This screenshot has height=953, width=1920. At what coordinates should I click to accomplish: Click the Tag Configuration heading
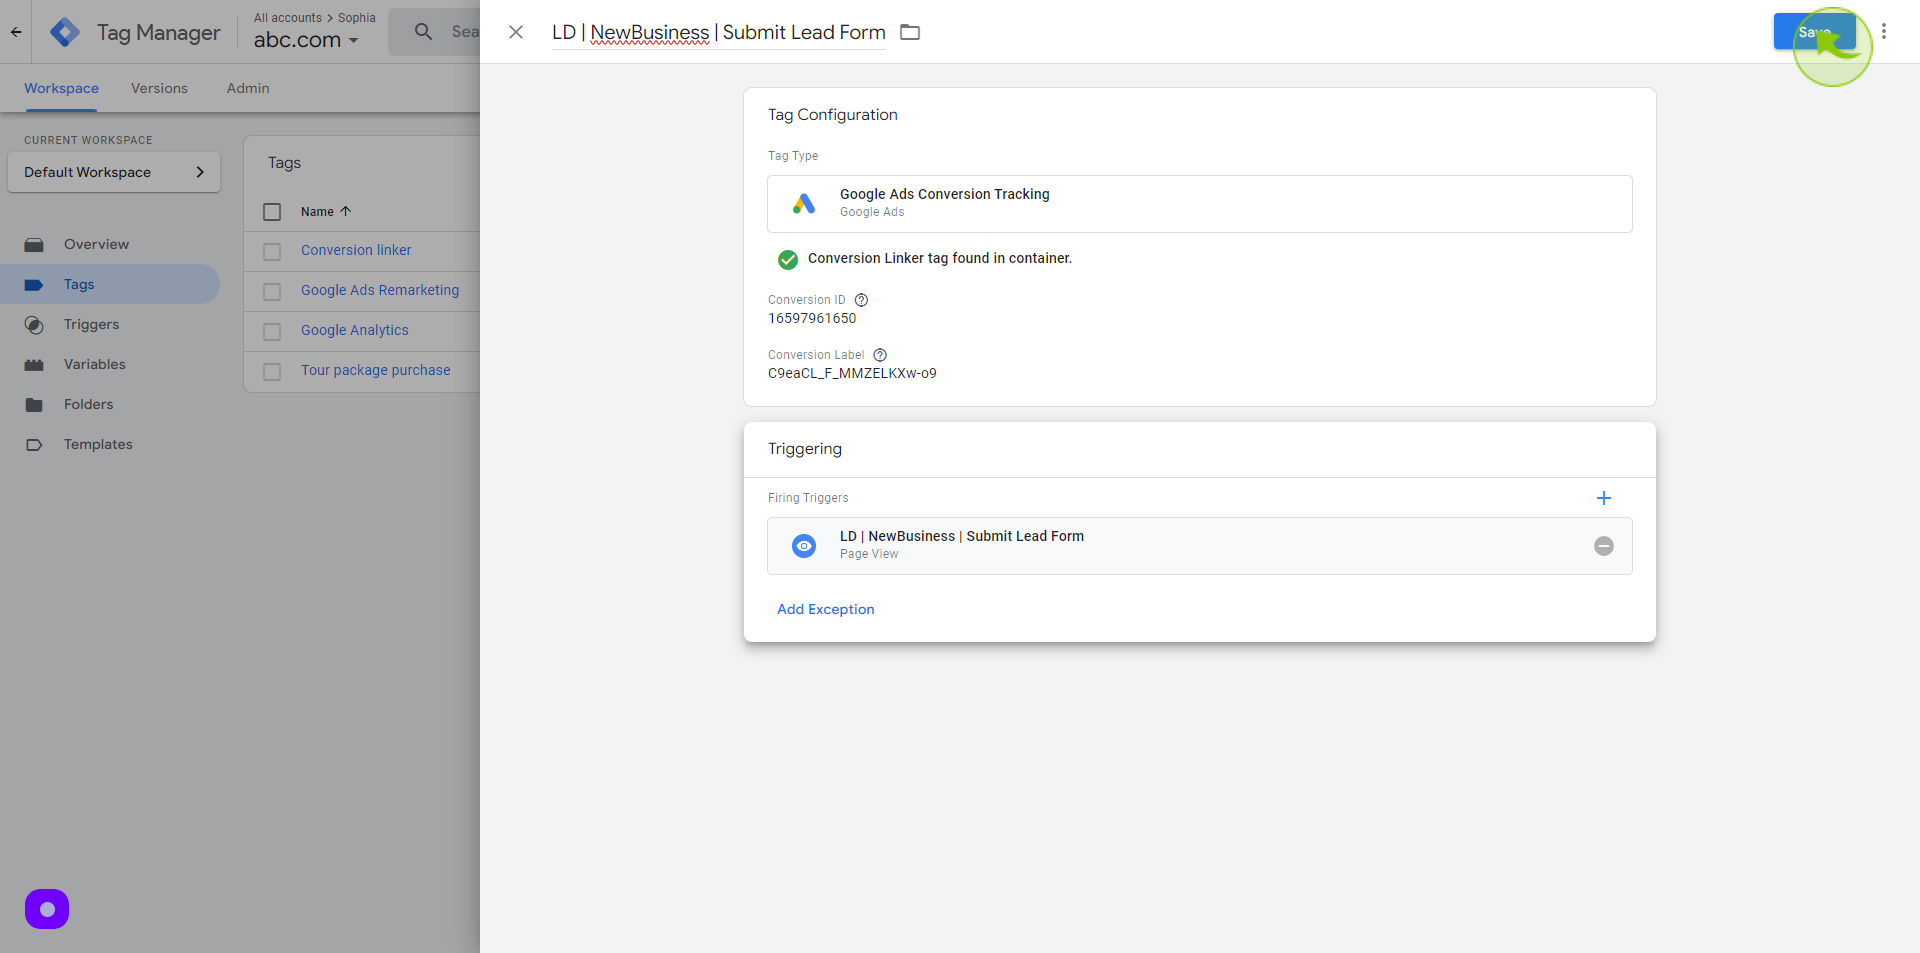tap(833, 115)
